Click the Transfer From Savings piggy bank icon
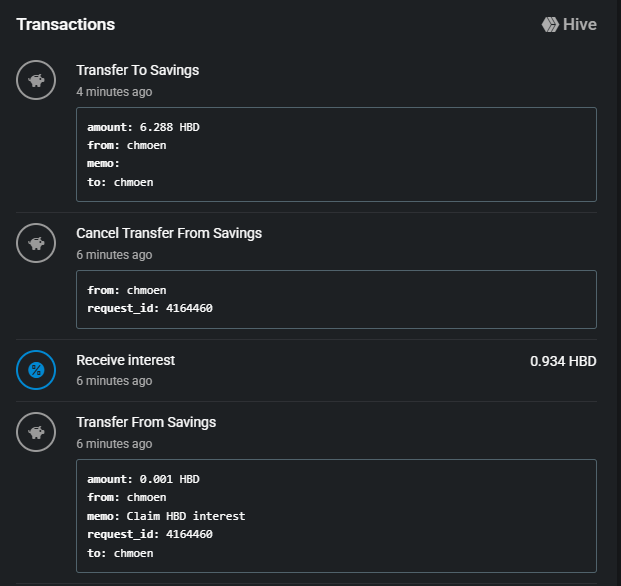The height and width of the screenshot is (586, 621). pos(36,432)
